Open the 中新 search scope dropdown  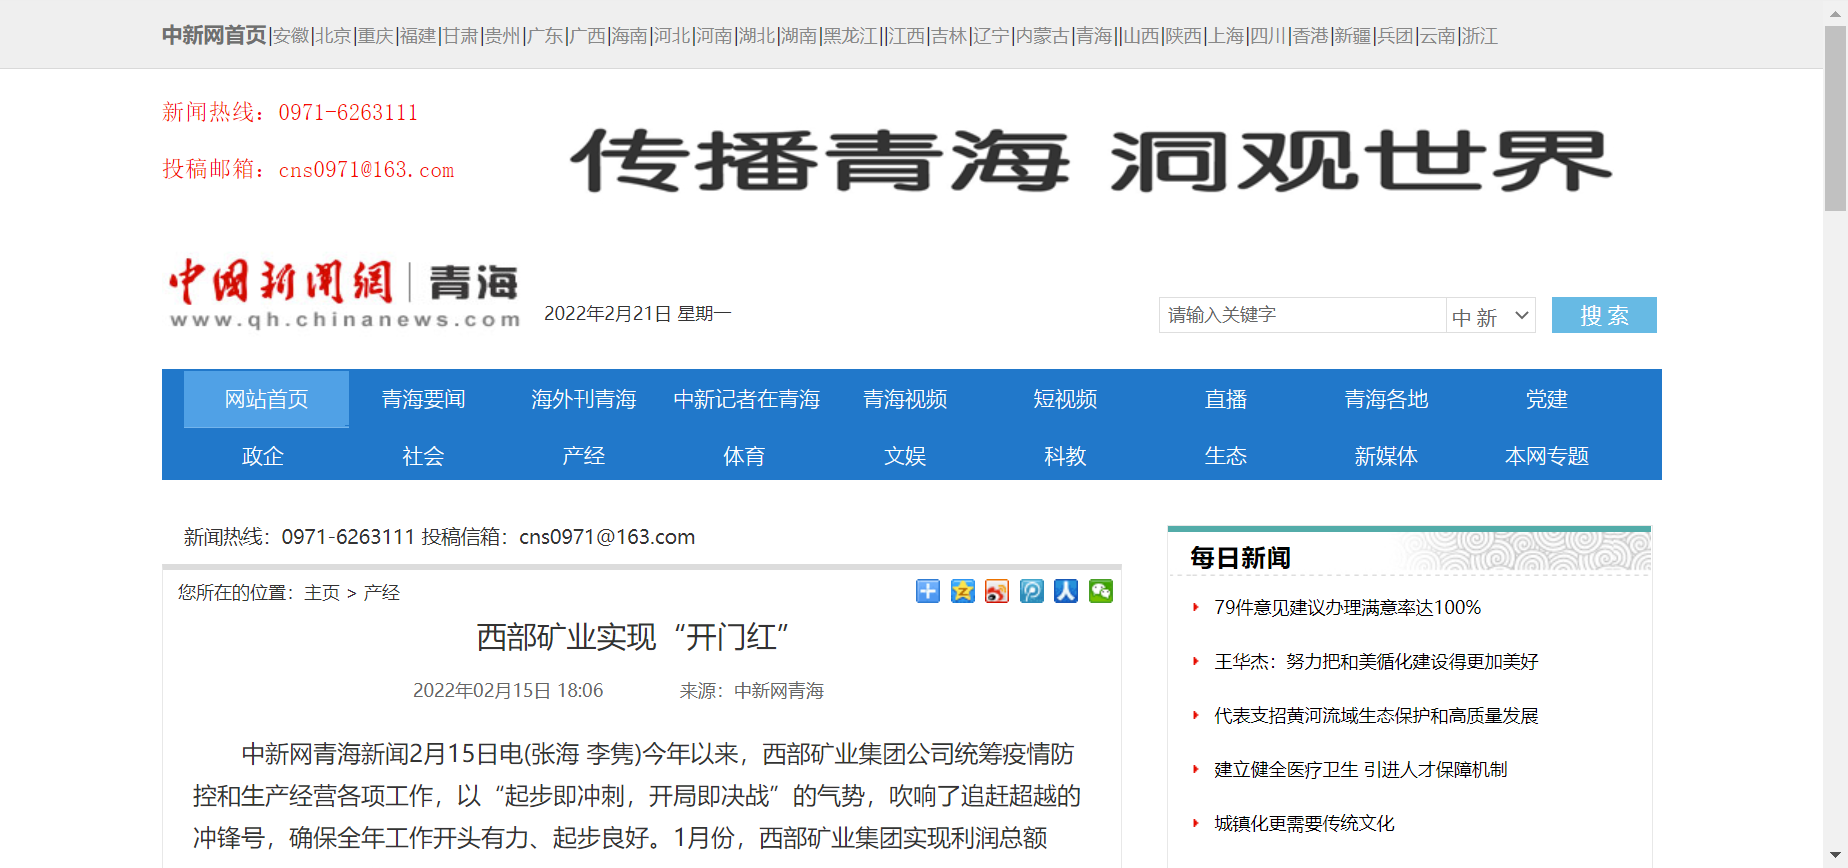[x=1490, y=316]
